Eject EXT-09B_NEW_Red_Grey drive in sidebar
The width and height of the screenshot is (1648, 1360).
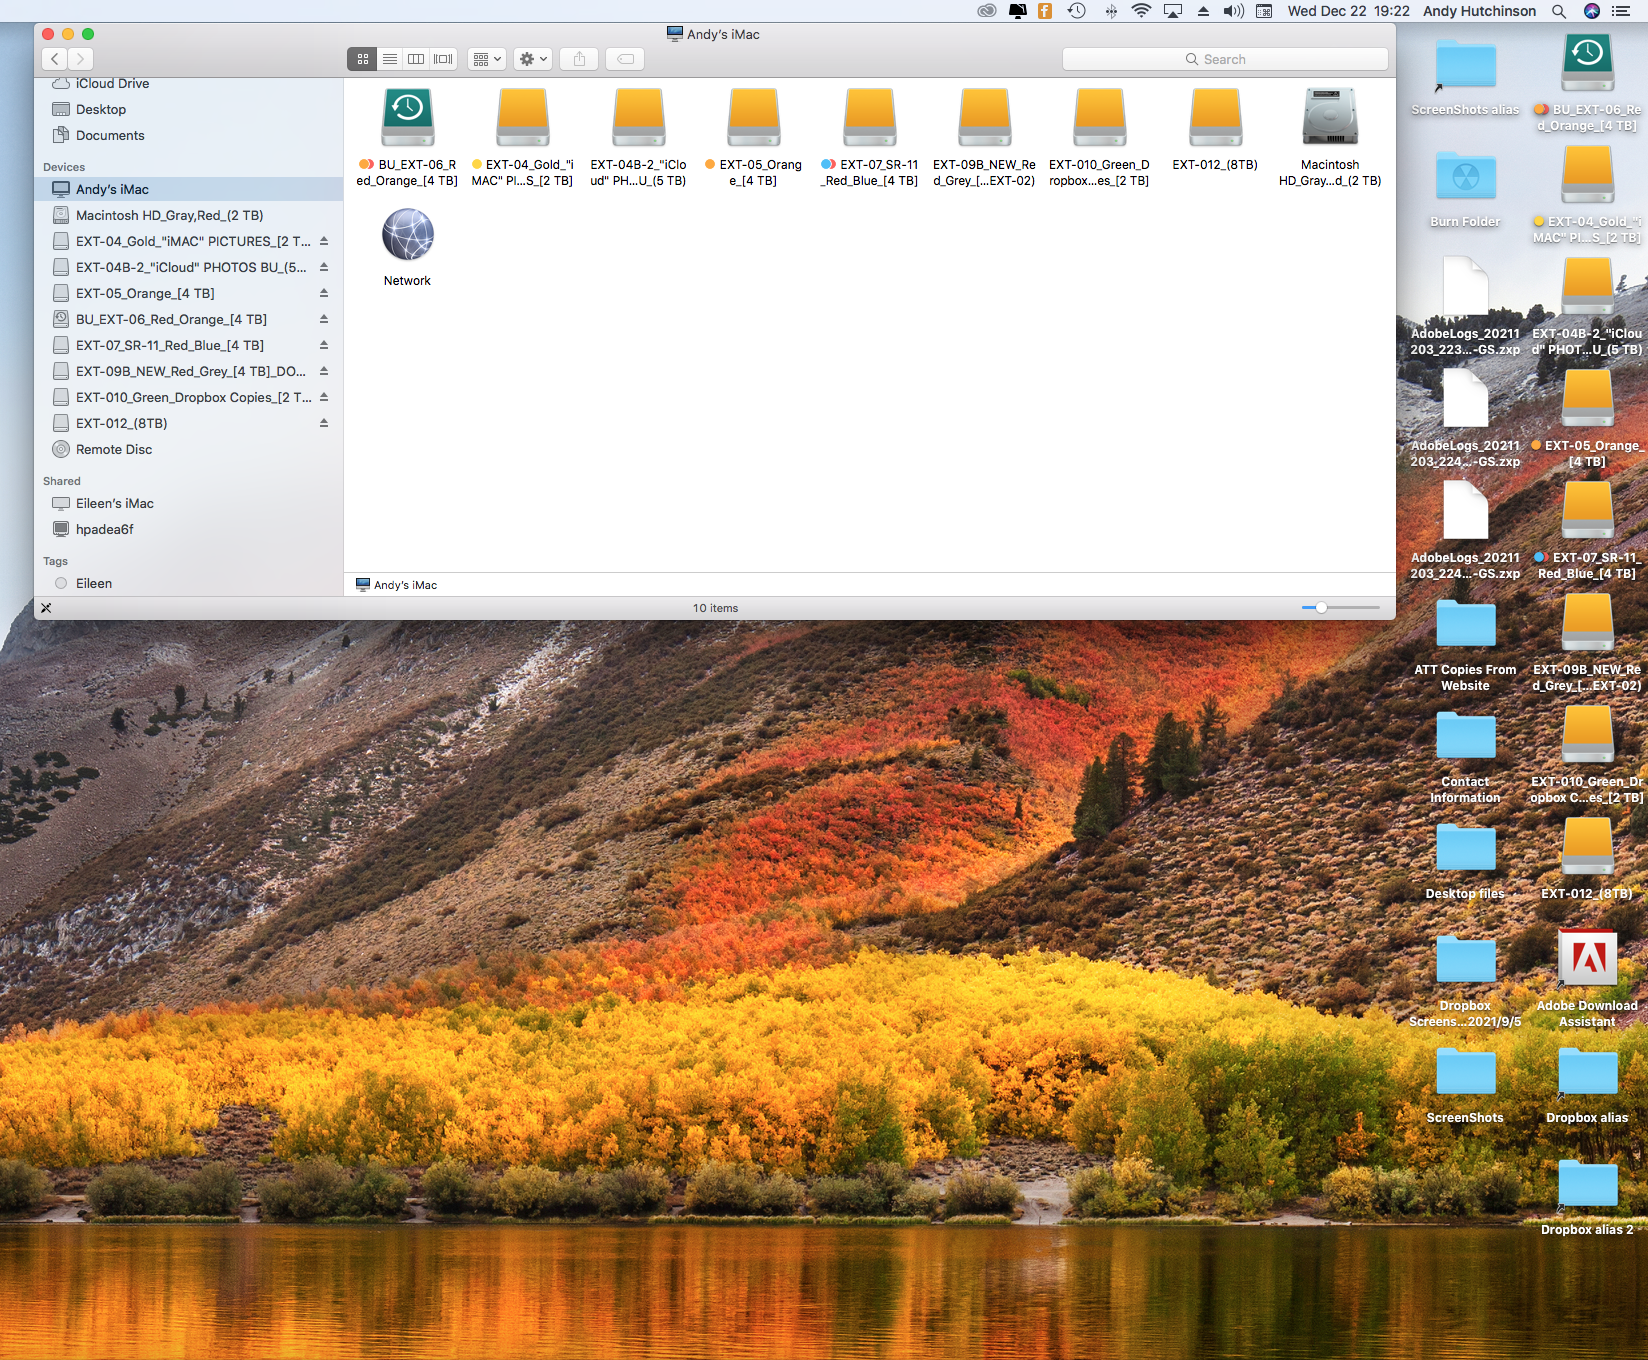click(324, 371)
